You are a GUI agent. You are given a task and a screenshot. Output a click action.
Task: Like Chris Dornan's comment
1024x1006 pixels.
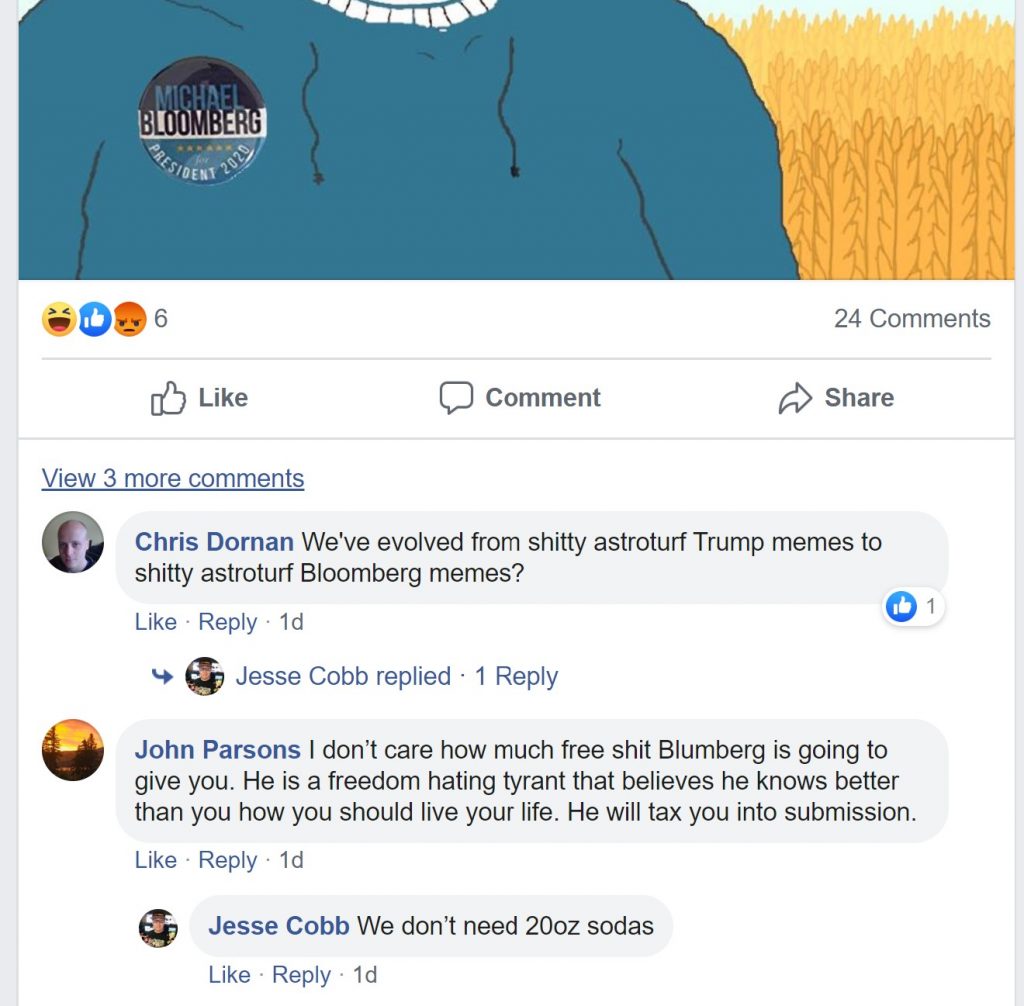coord(155,622)
